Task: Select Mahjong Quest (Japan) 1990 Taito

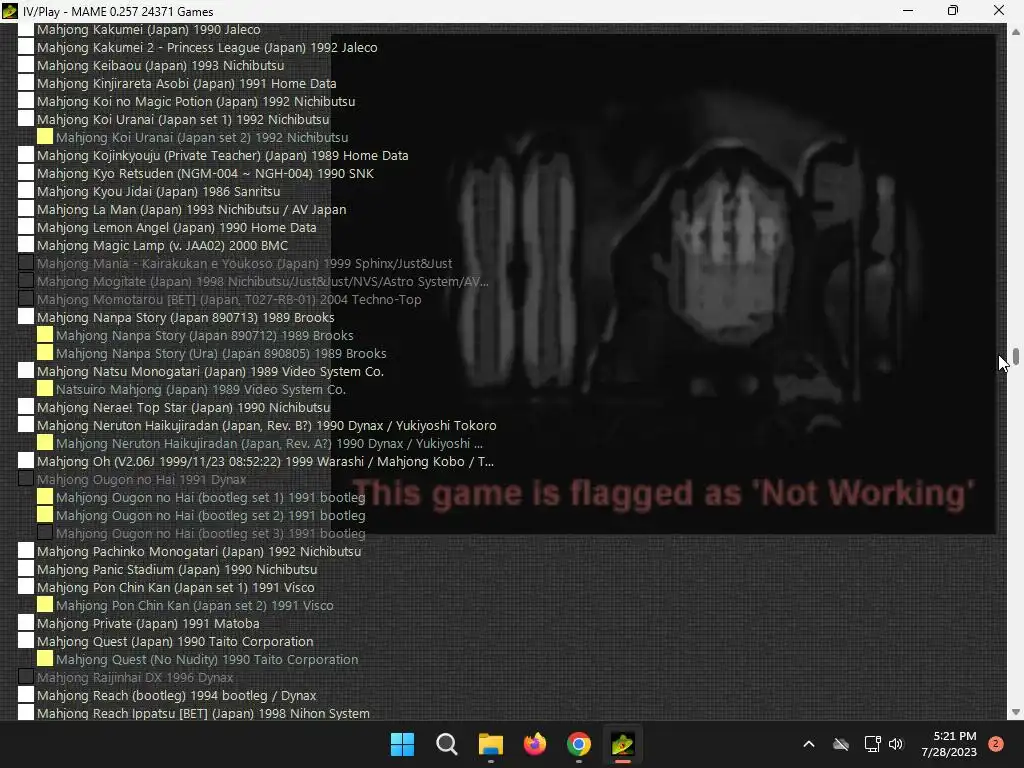Action: pyautogui.click(x=175, y=641)
